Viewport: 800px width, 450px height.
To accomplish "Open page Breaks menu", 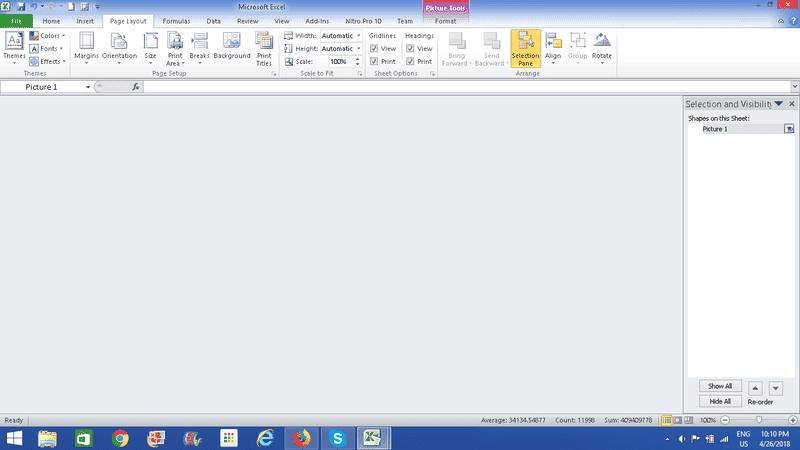I will [199, 48].
